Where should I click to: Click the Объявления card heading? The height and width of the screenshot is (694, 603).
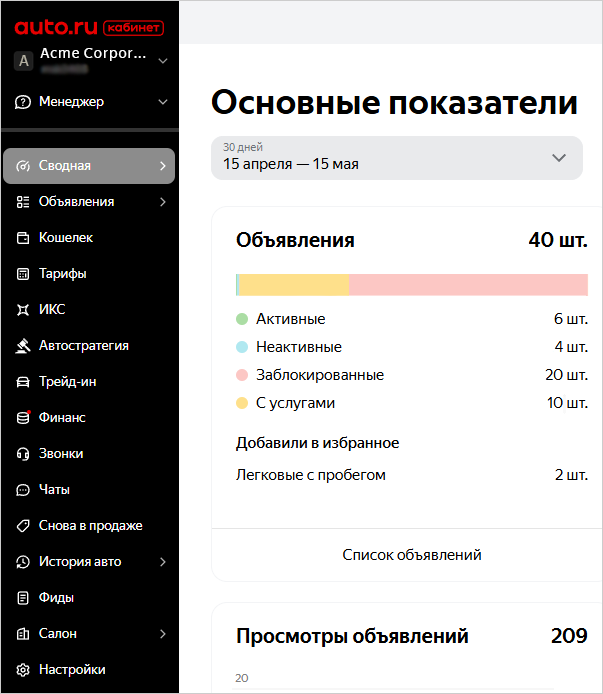(x=295, y=240)
